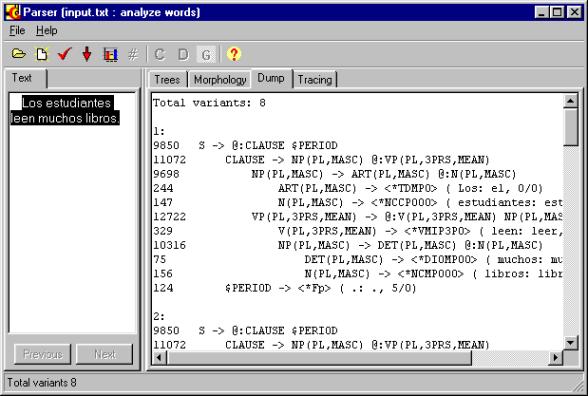Click the horizontal scrollbar right arrow
This screenshot has height=396, width=588.
pos(555,358)
